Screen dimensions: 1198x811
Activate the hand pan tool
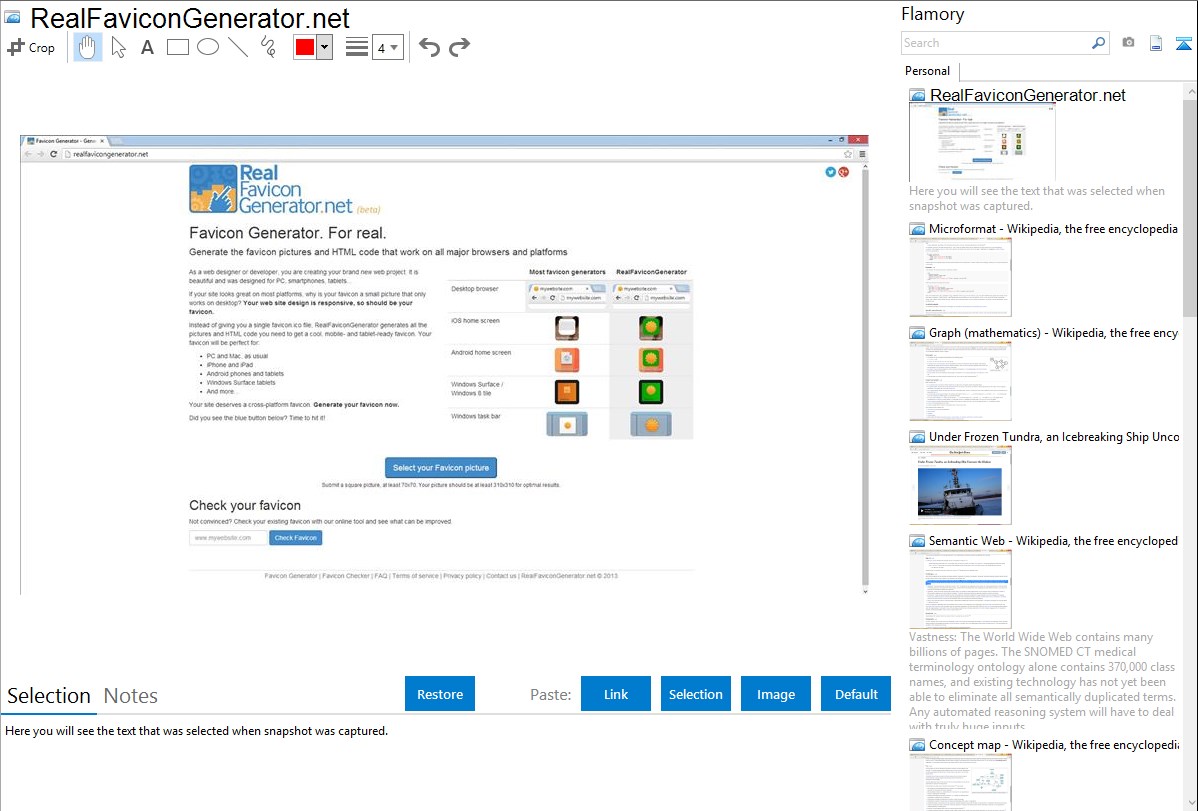coord(88,47)
